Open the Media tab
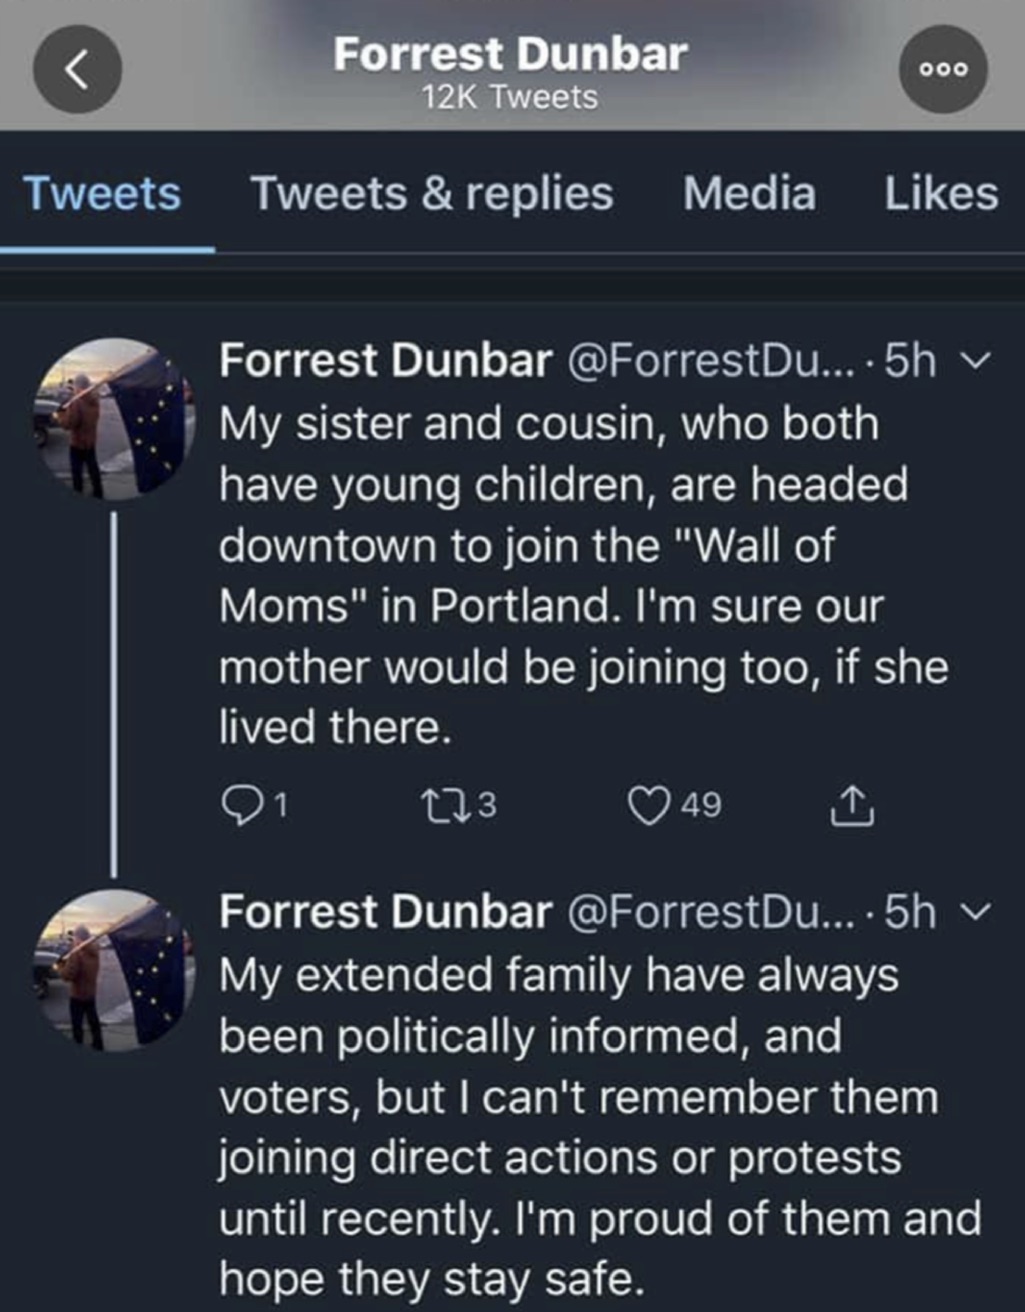 749,194
